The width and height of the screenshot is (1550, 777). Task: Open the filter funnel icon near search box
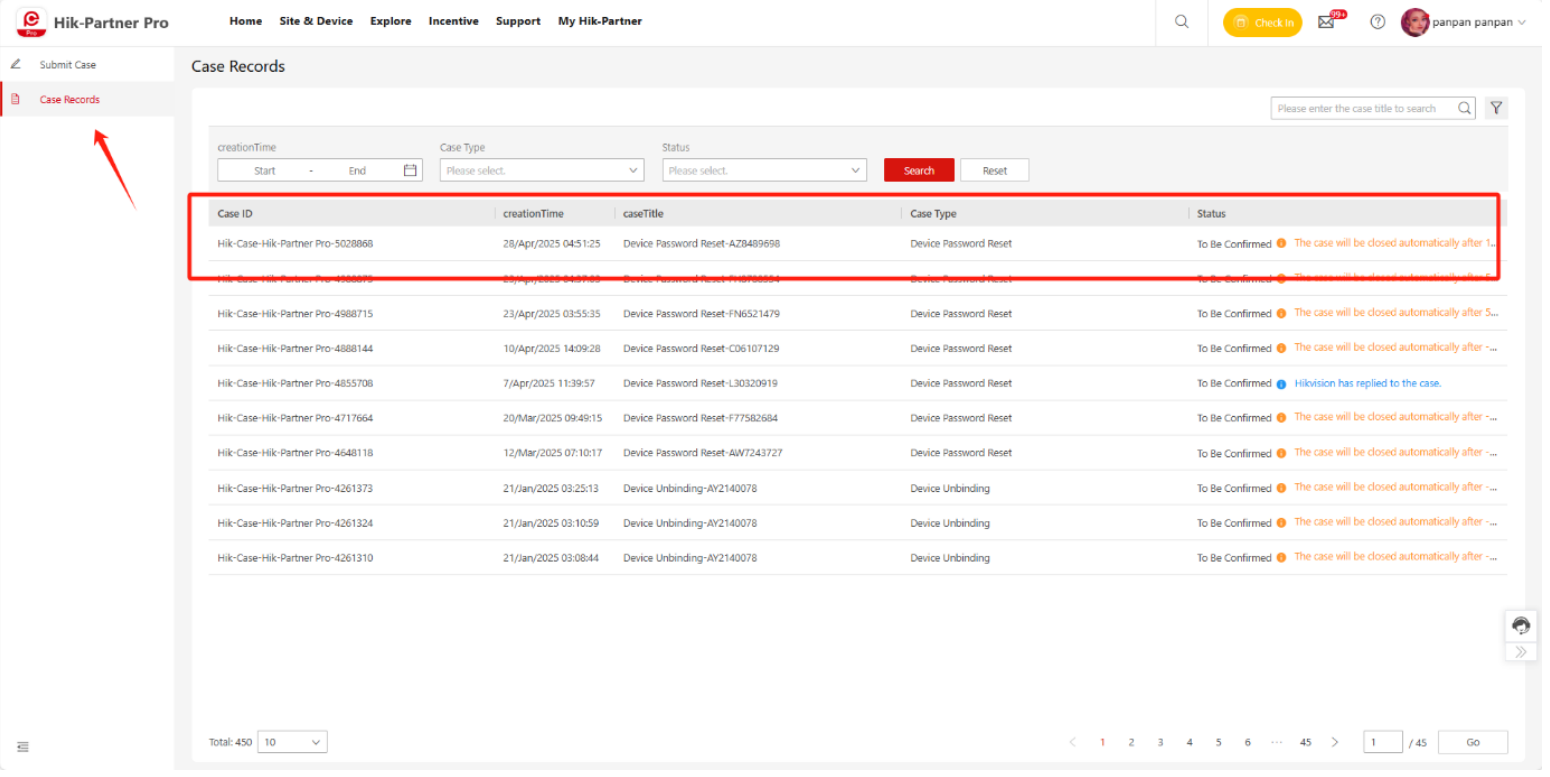pos(1495,107)
